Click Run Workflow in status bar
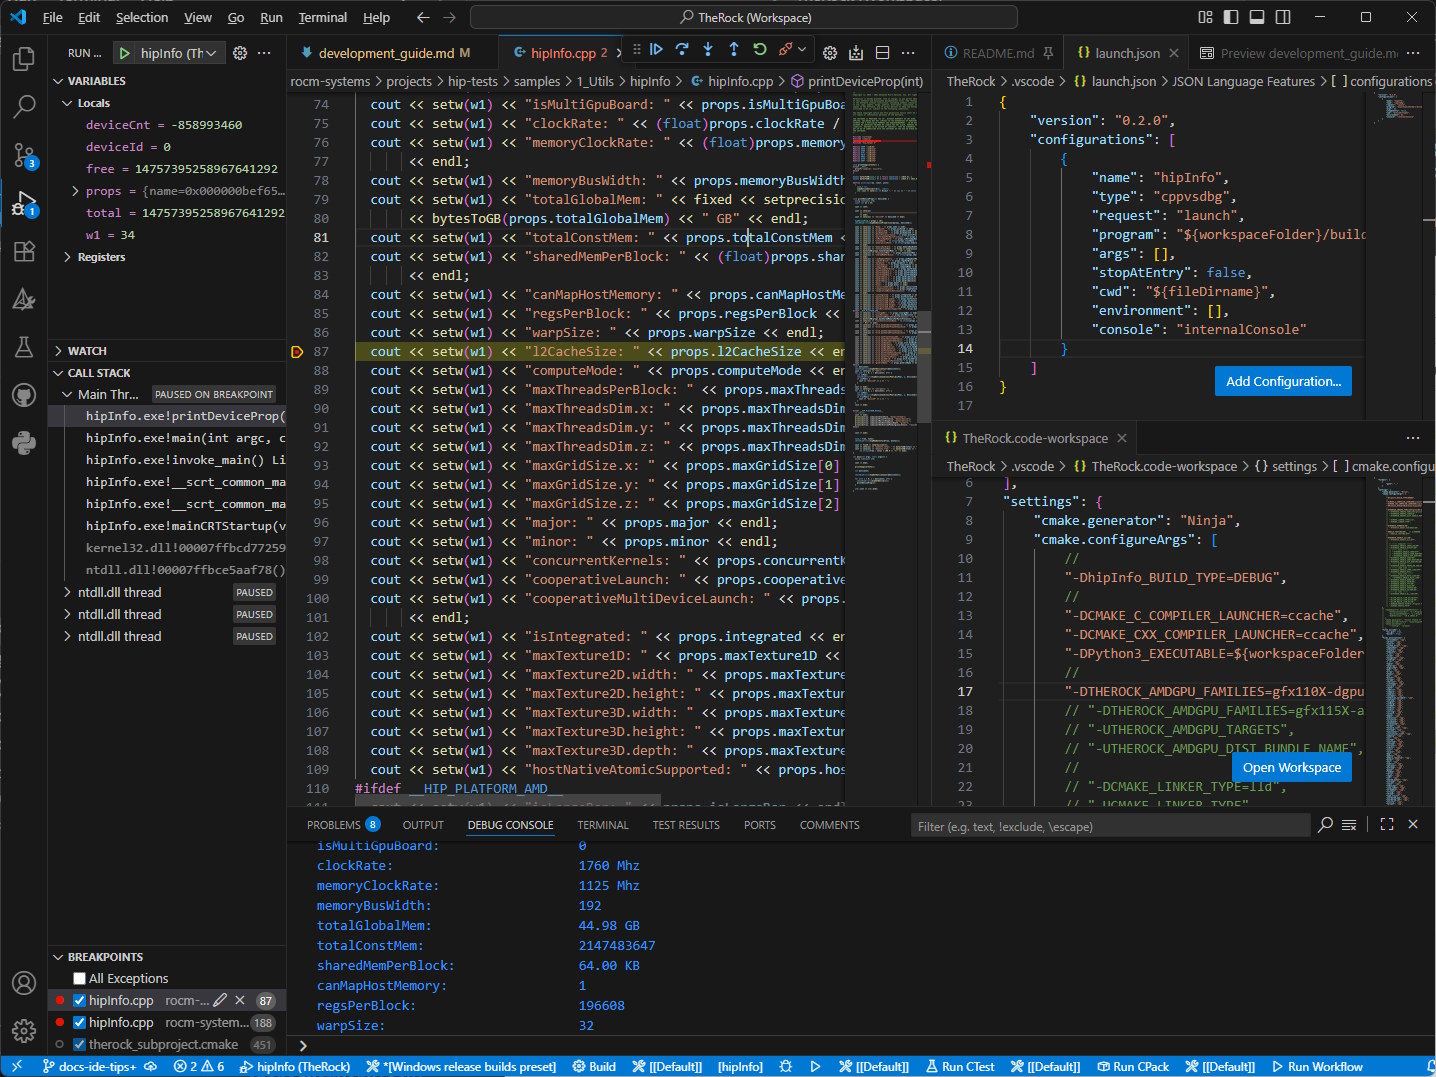This screenshot has width=1436, height=1077. tap(1317, 1067)
